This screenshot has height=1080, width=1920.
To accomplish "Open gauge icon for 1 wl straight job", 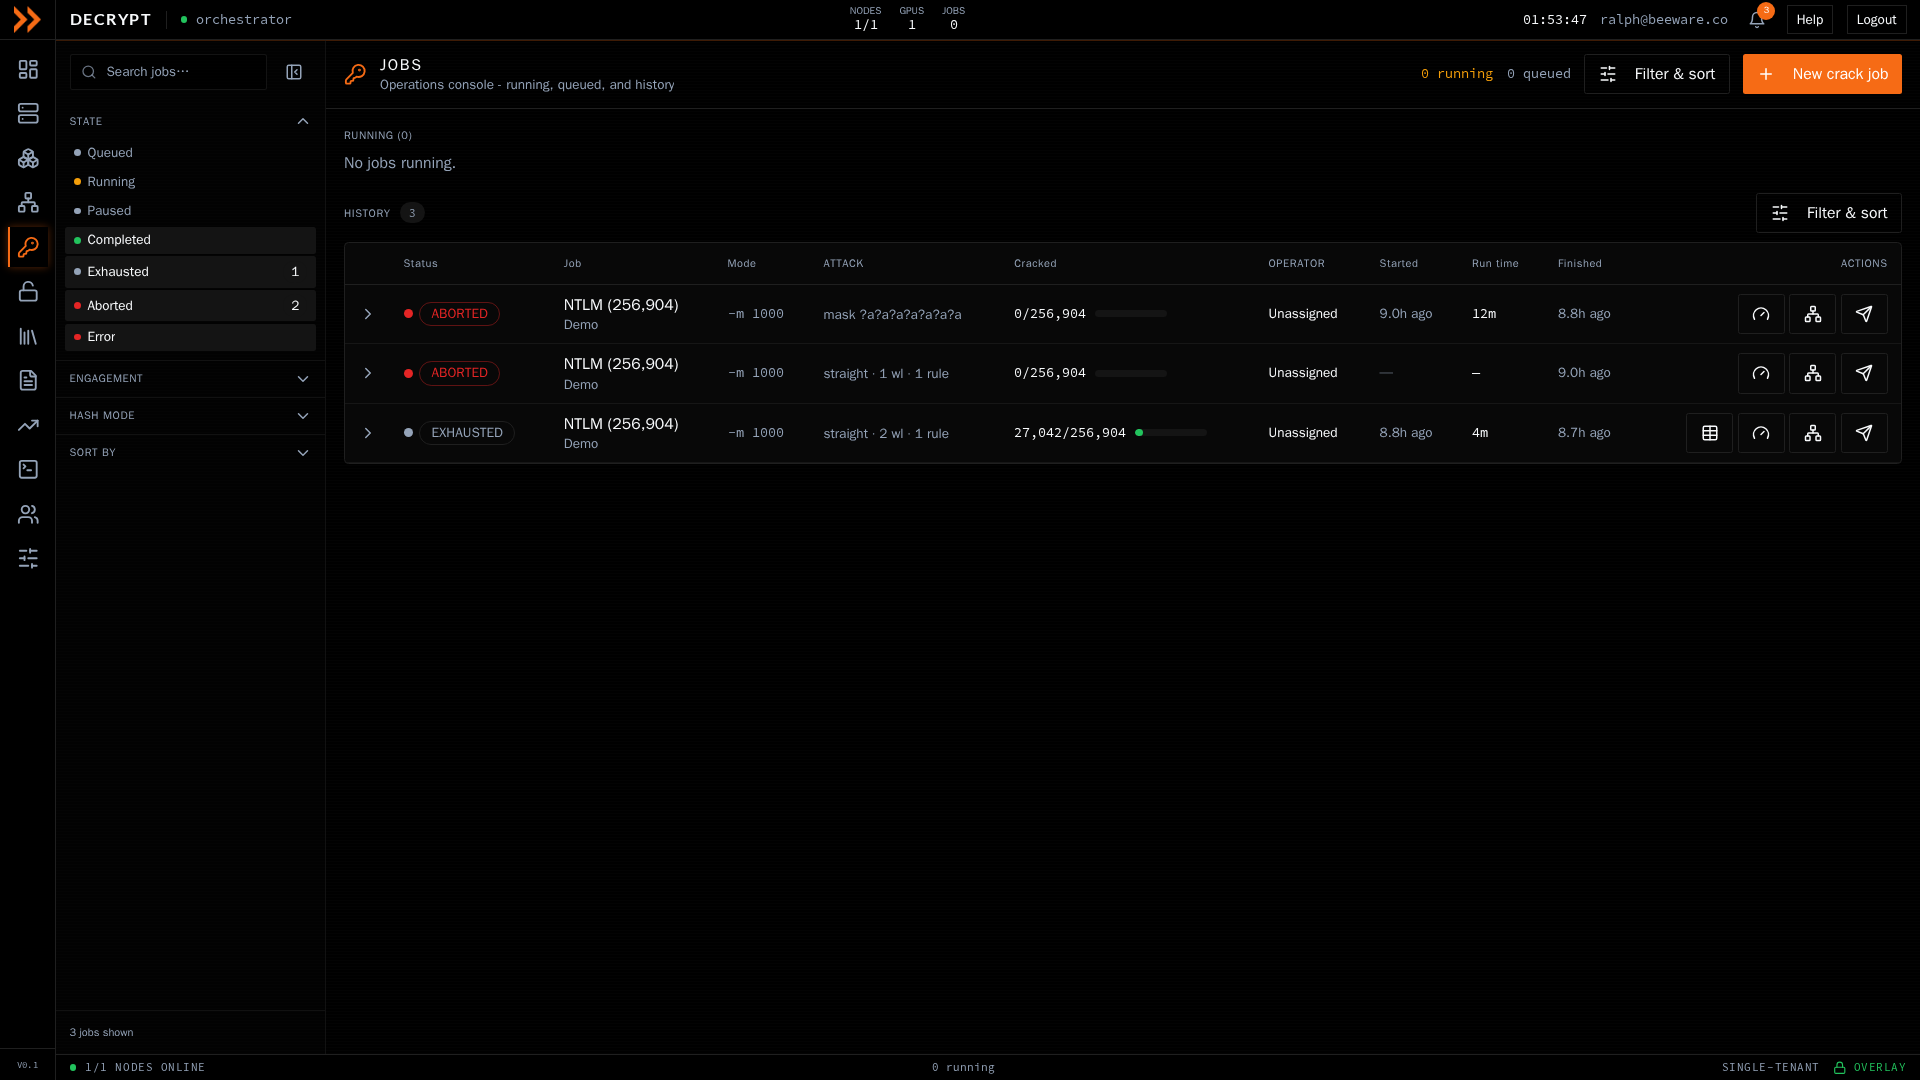I will (1761, 373).
